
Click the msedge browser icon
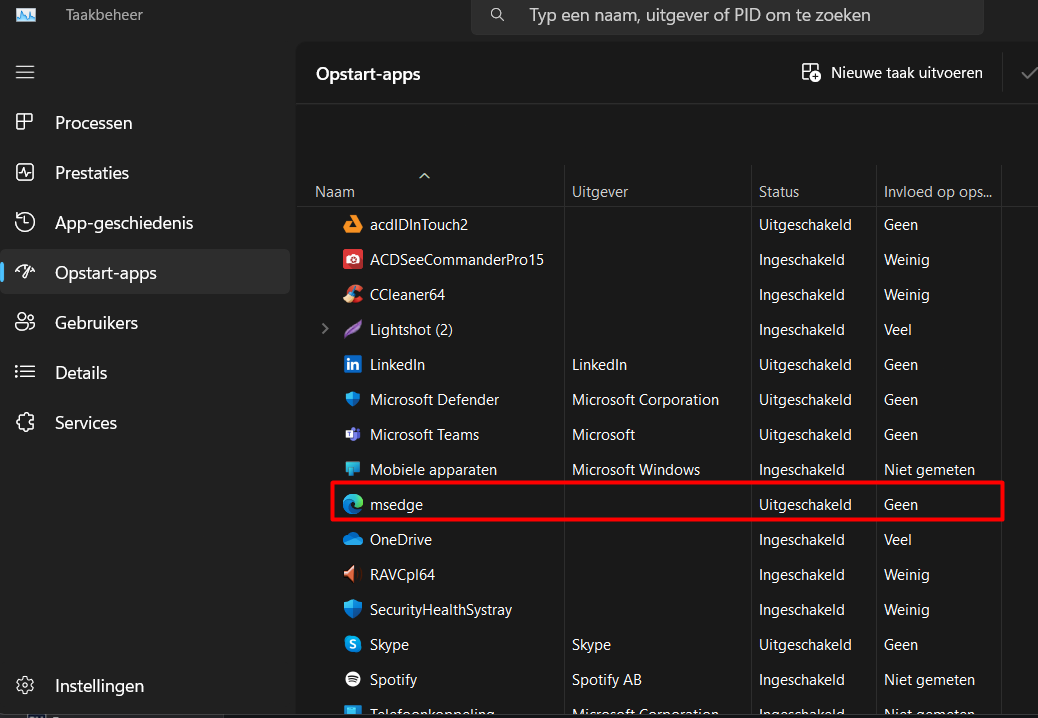point(352,505)
